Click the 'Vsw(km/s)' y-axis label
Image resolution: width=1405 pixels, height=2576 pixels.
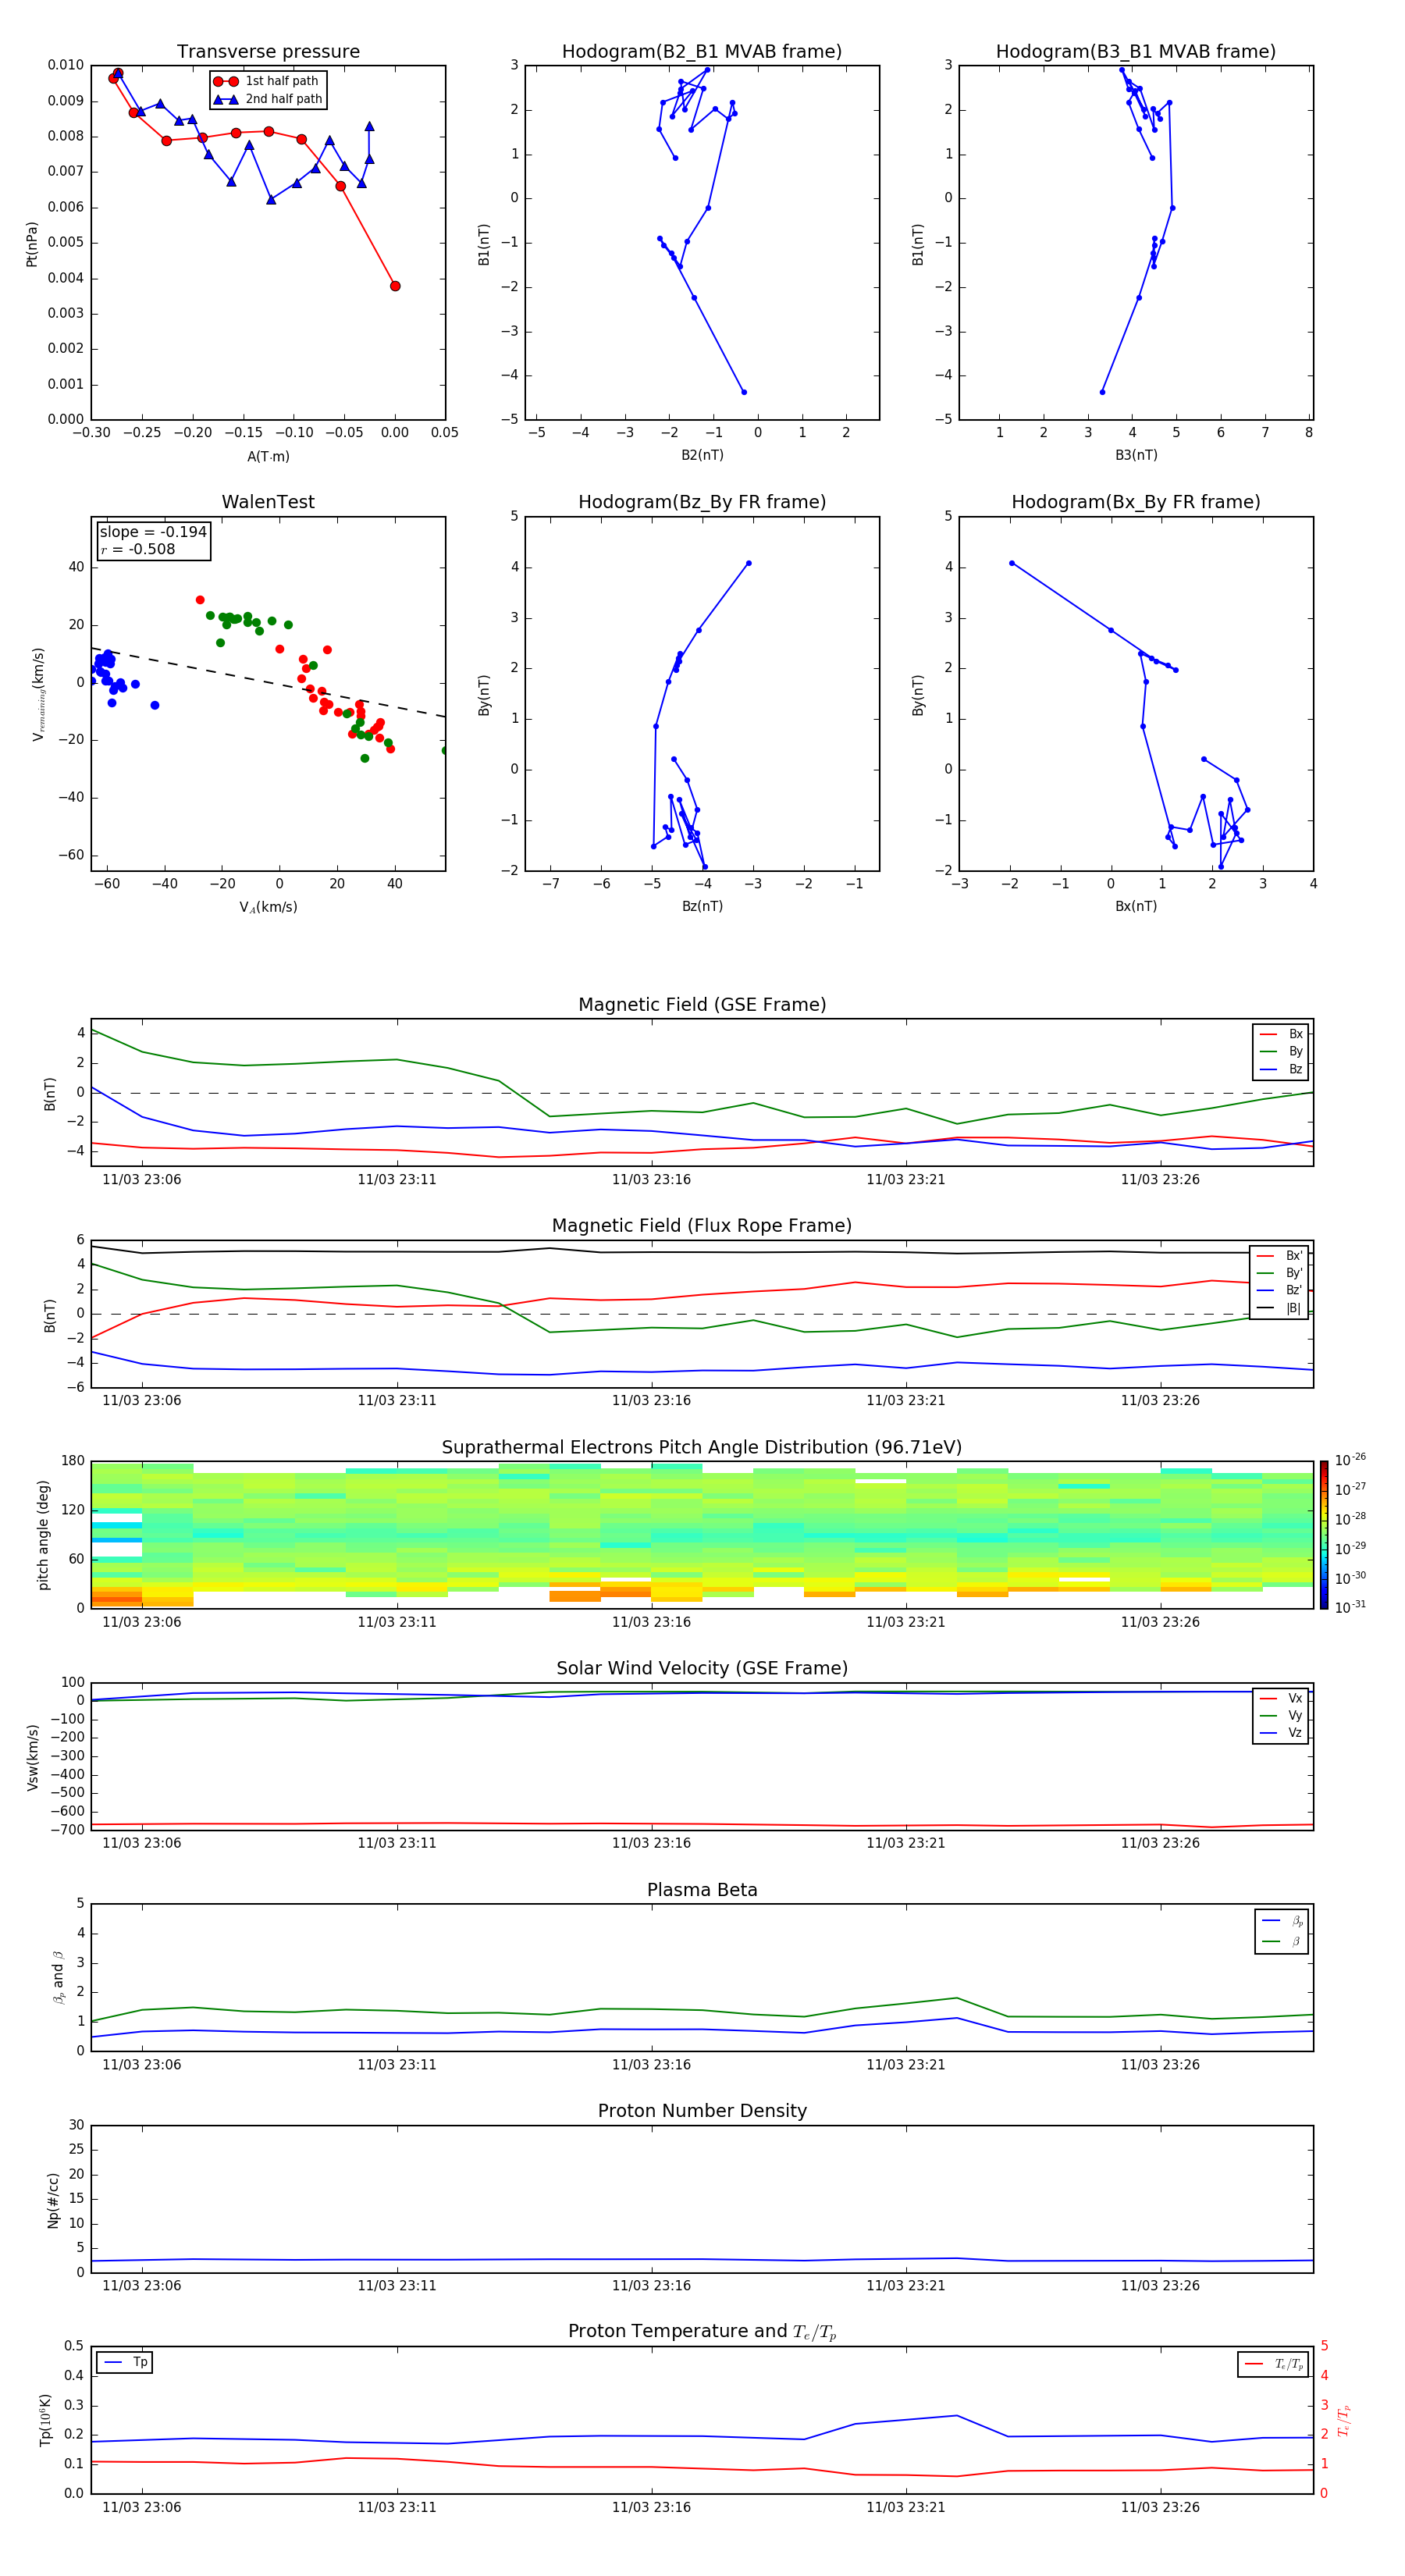(32, 1757)
